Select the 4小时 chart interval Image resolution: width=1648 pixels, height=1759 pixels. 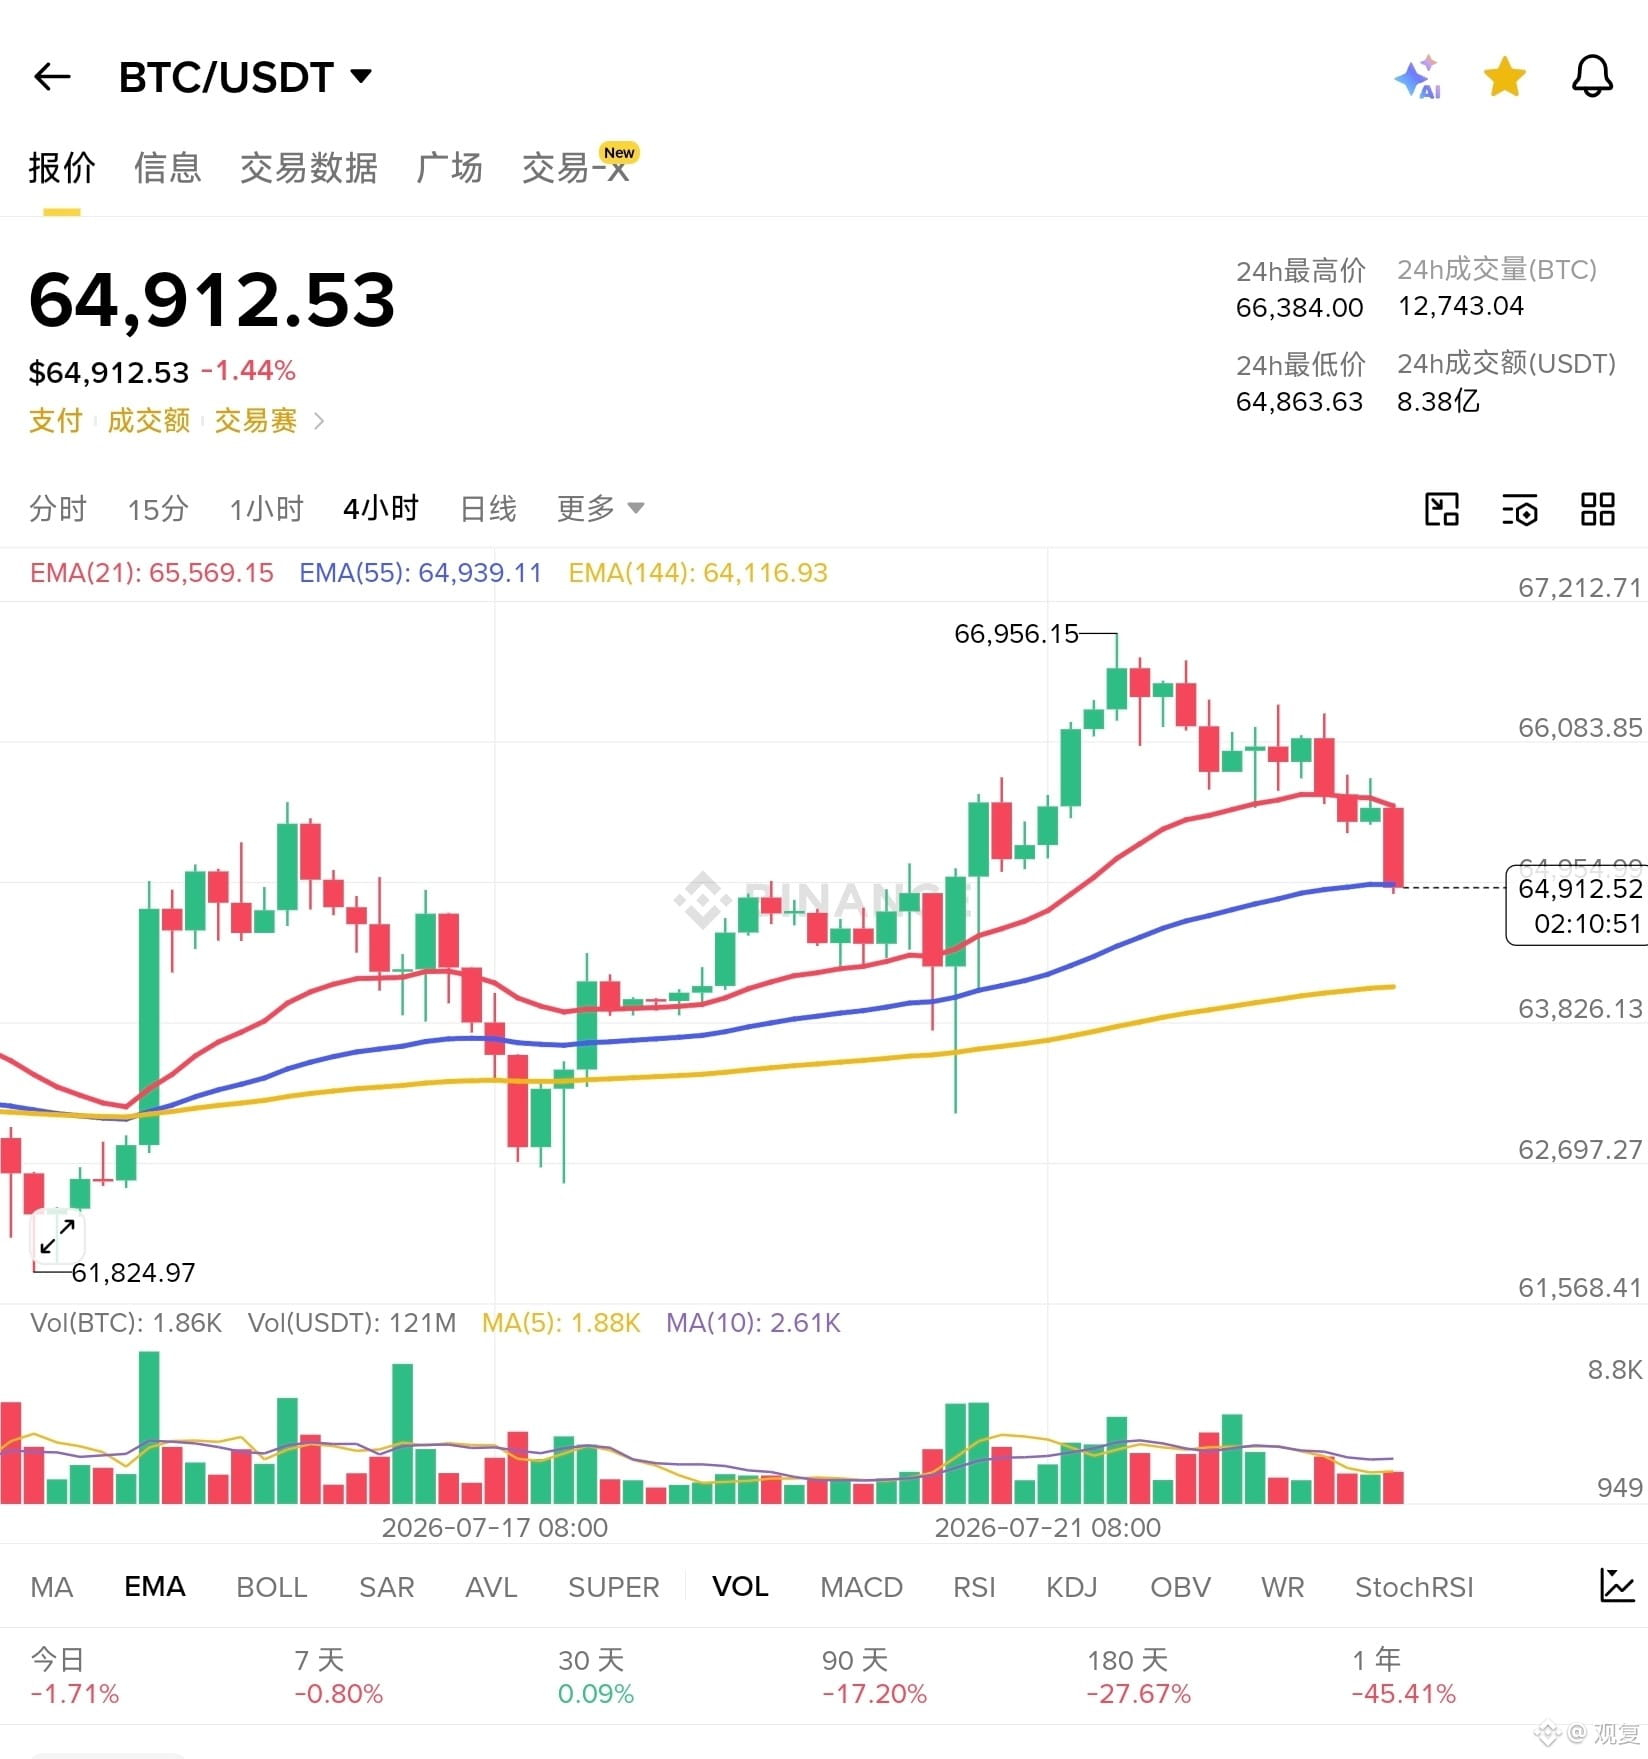(380, 508)
